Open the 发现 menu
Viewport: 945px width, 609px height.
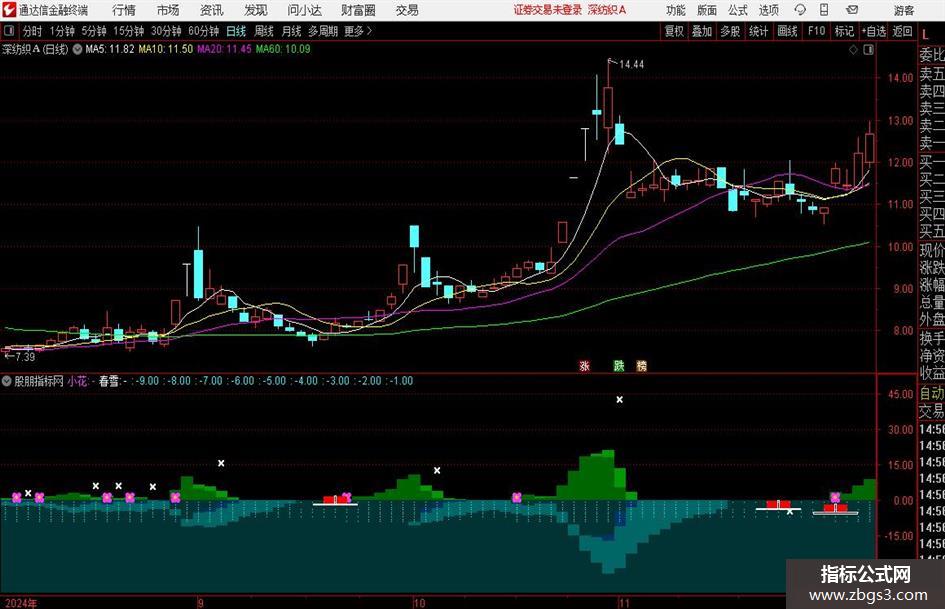(256, 10)
